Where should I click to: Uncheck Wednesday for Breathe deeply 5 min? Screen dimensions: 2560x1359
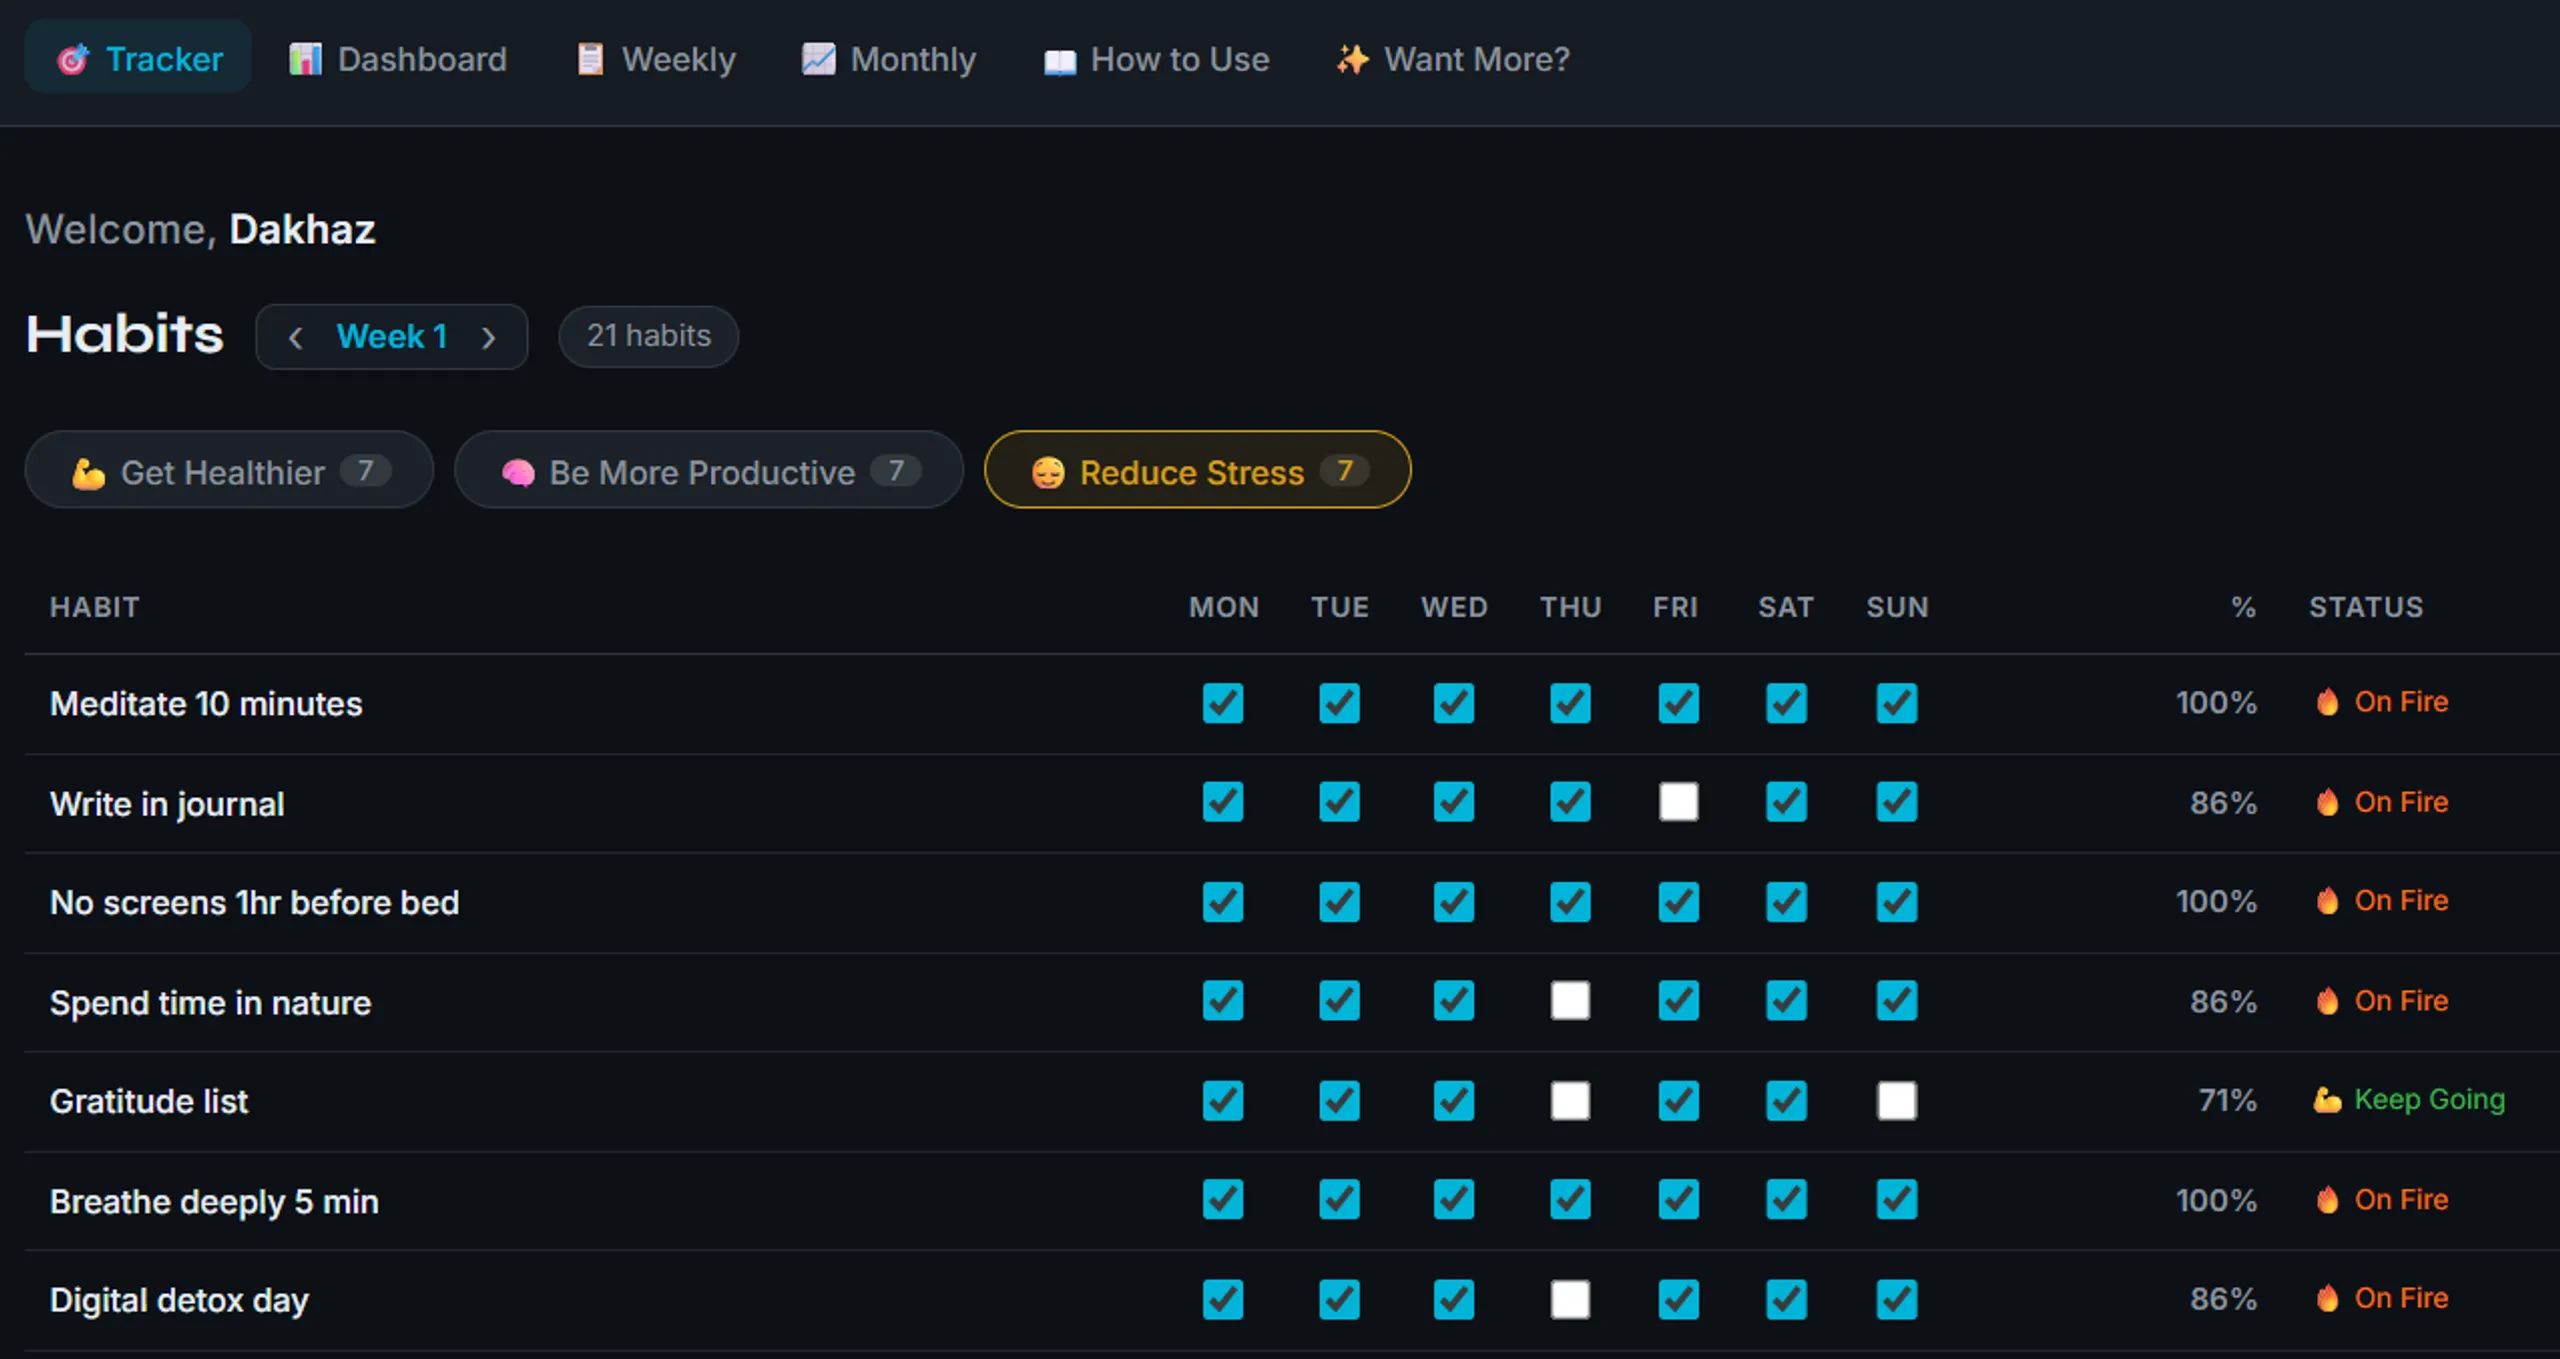click(1454, 1200)
